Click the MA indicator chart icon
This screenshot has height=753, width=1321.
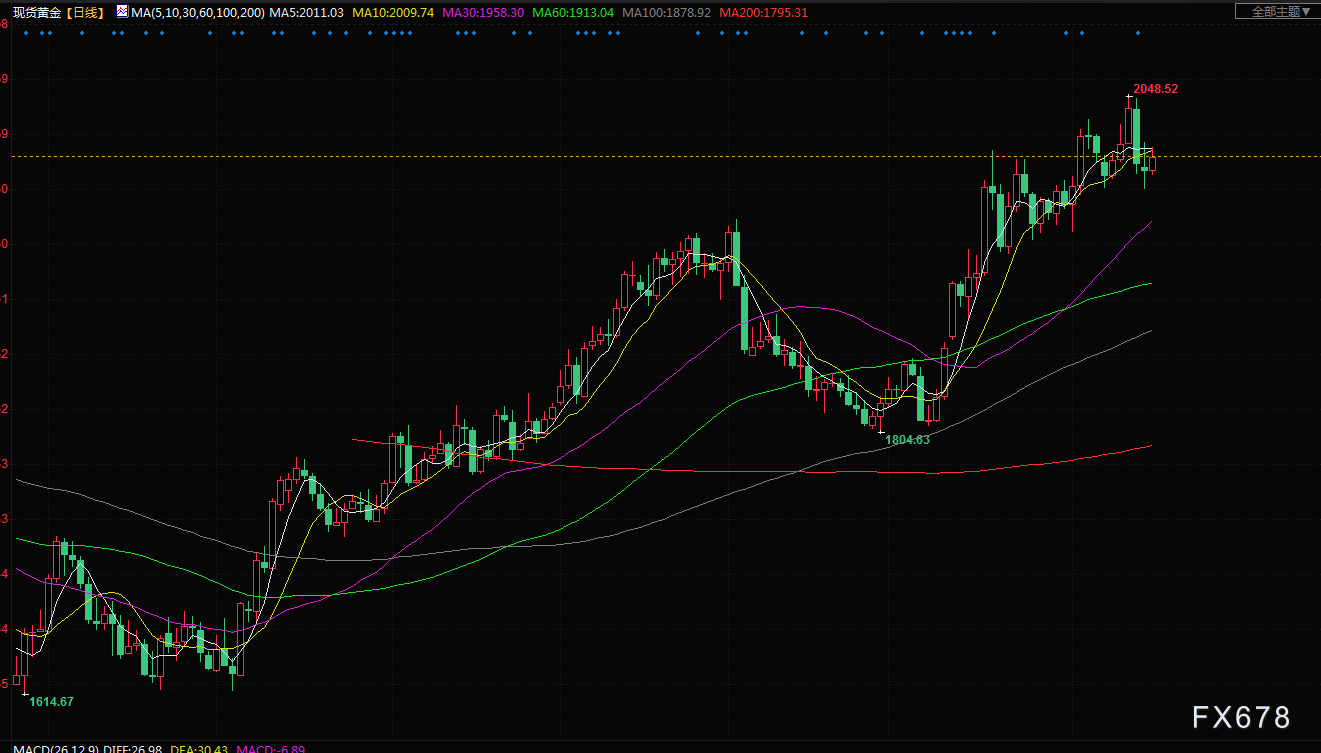122,12
